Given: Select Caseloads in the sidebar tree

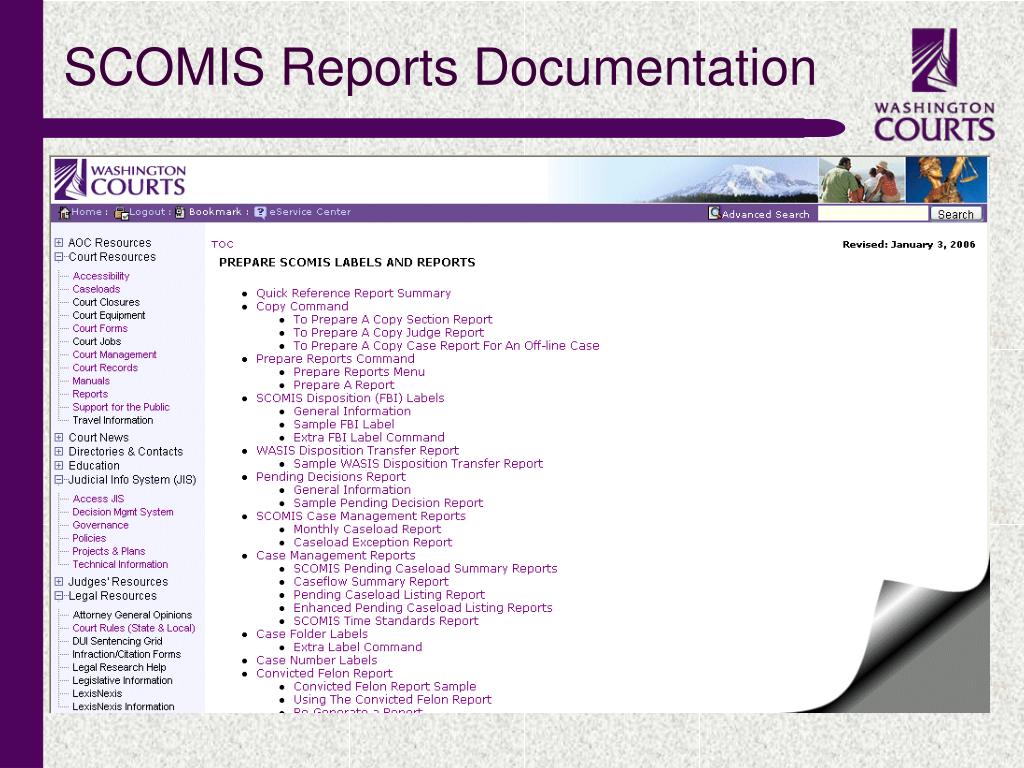Looking at the screenshot, I should click(96, 289).
